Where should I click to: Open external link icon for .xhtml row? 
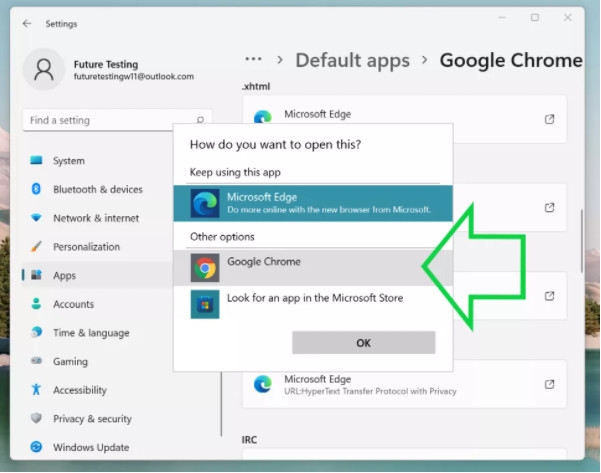549,120
